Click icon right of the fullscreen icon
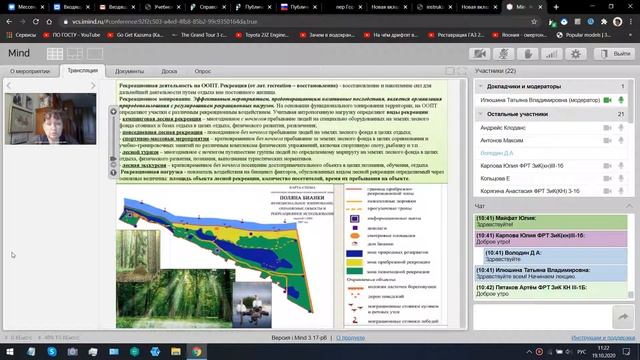 pos(462,71)
